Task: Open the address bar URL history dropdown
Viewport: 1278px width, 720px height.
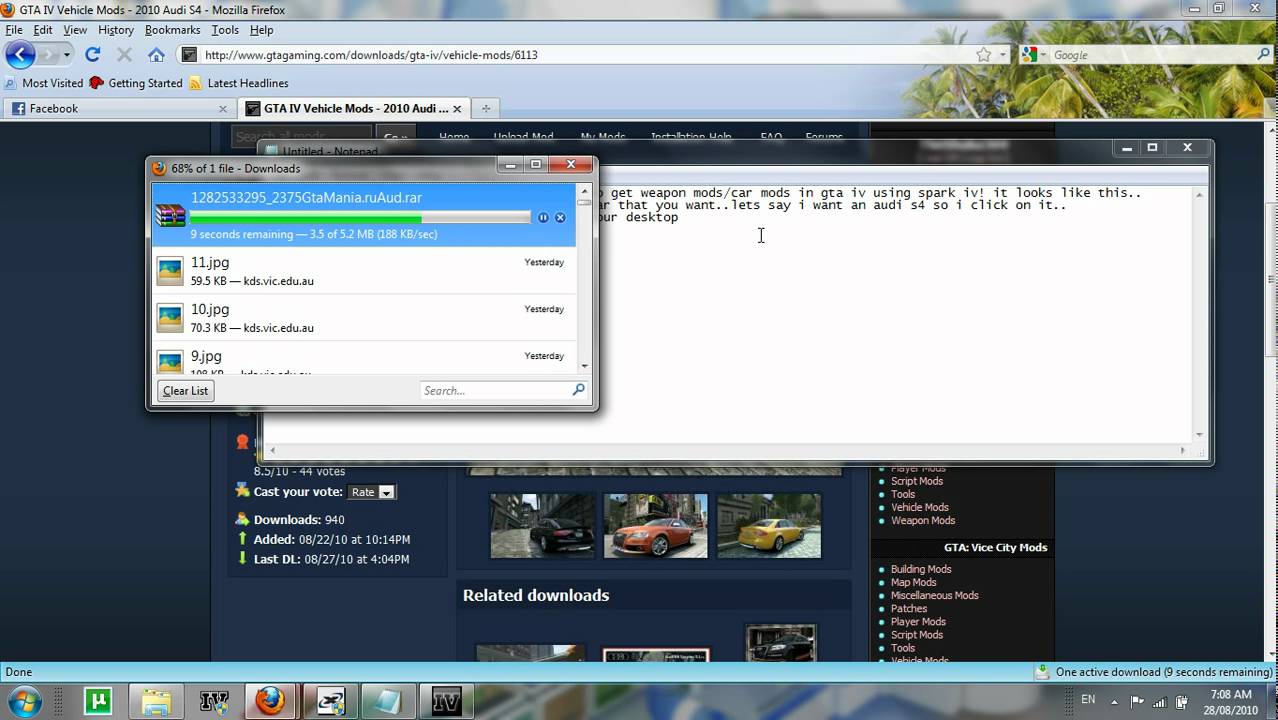Action: coord(1002,55)
